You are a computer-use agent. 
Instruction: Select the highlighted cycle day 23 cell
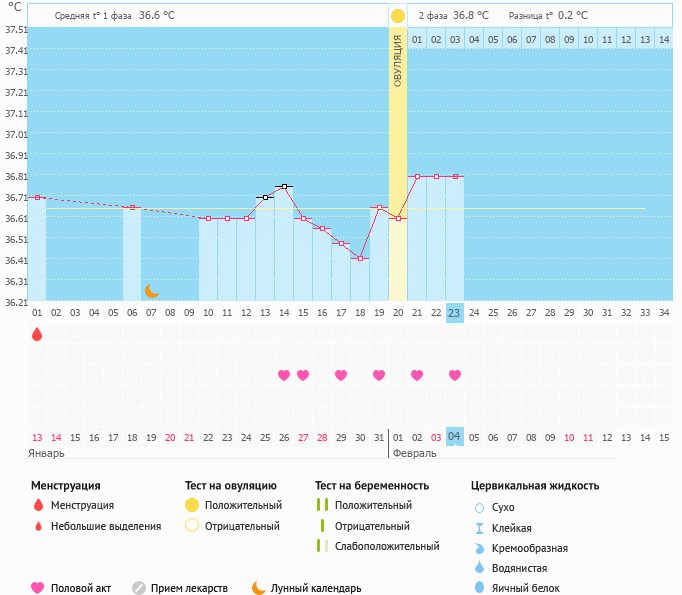pyautogui.click(x=454, y=313)
